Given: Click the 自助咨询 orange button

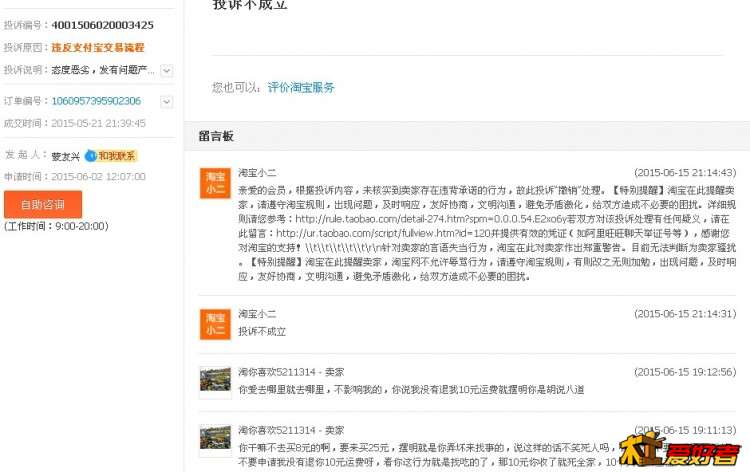Looking at the screenshot, I should [43, 205].
